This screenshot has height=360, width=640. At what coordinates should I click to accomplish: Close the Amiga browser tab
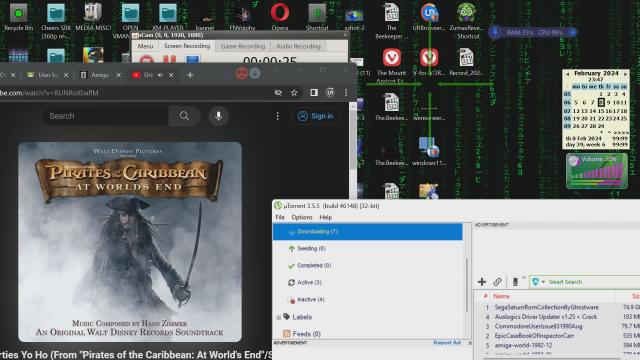point(119,75)
